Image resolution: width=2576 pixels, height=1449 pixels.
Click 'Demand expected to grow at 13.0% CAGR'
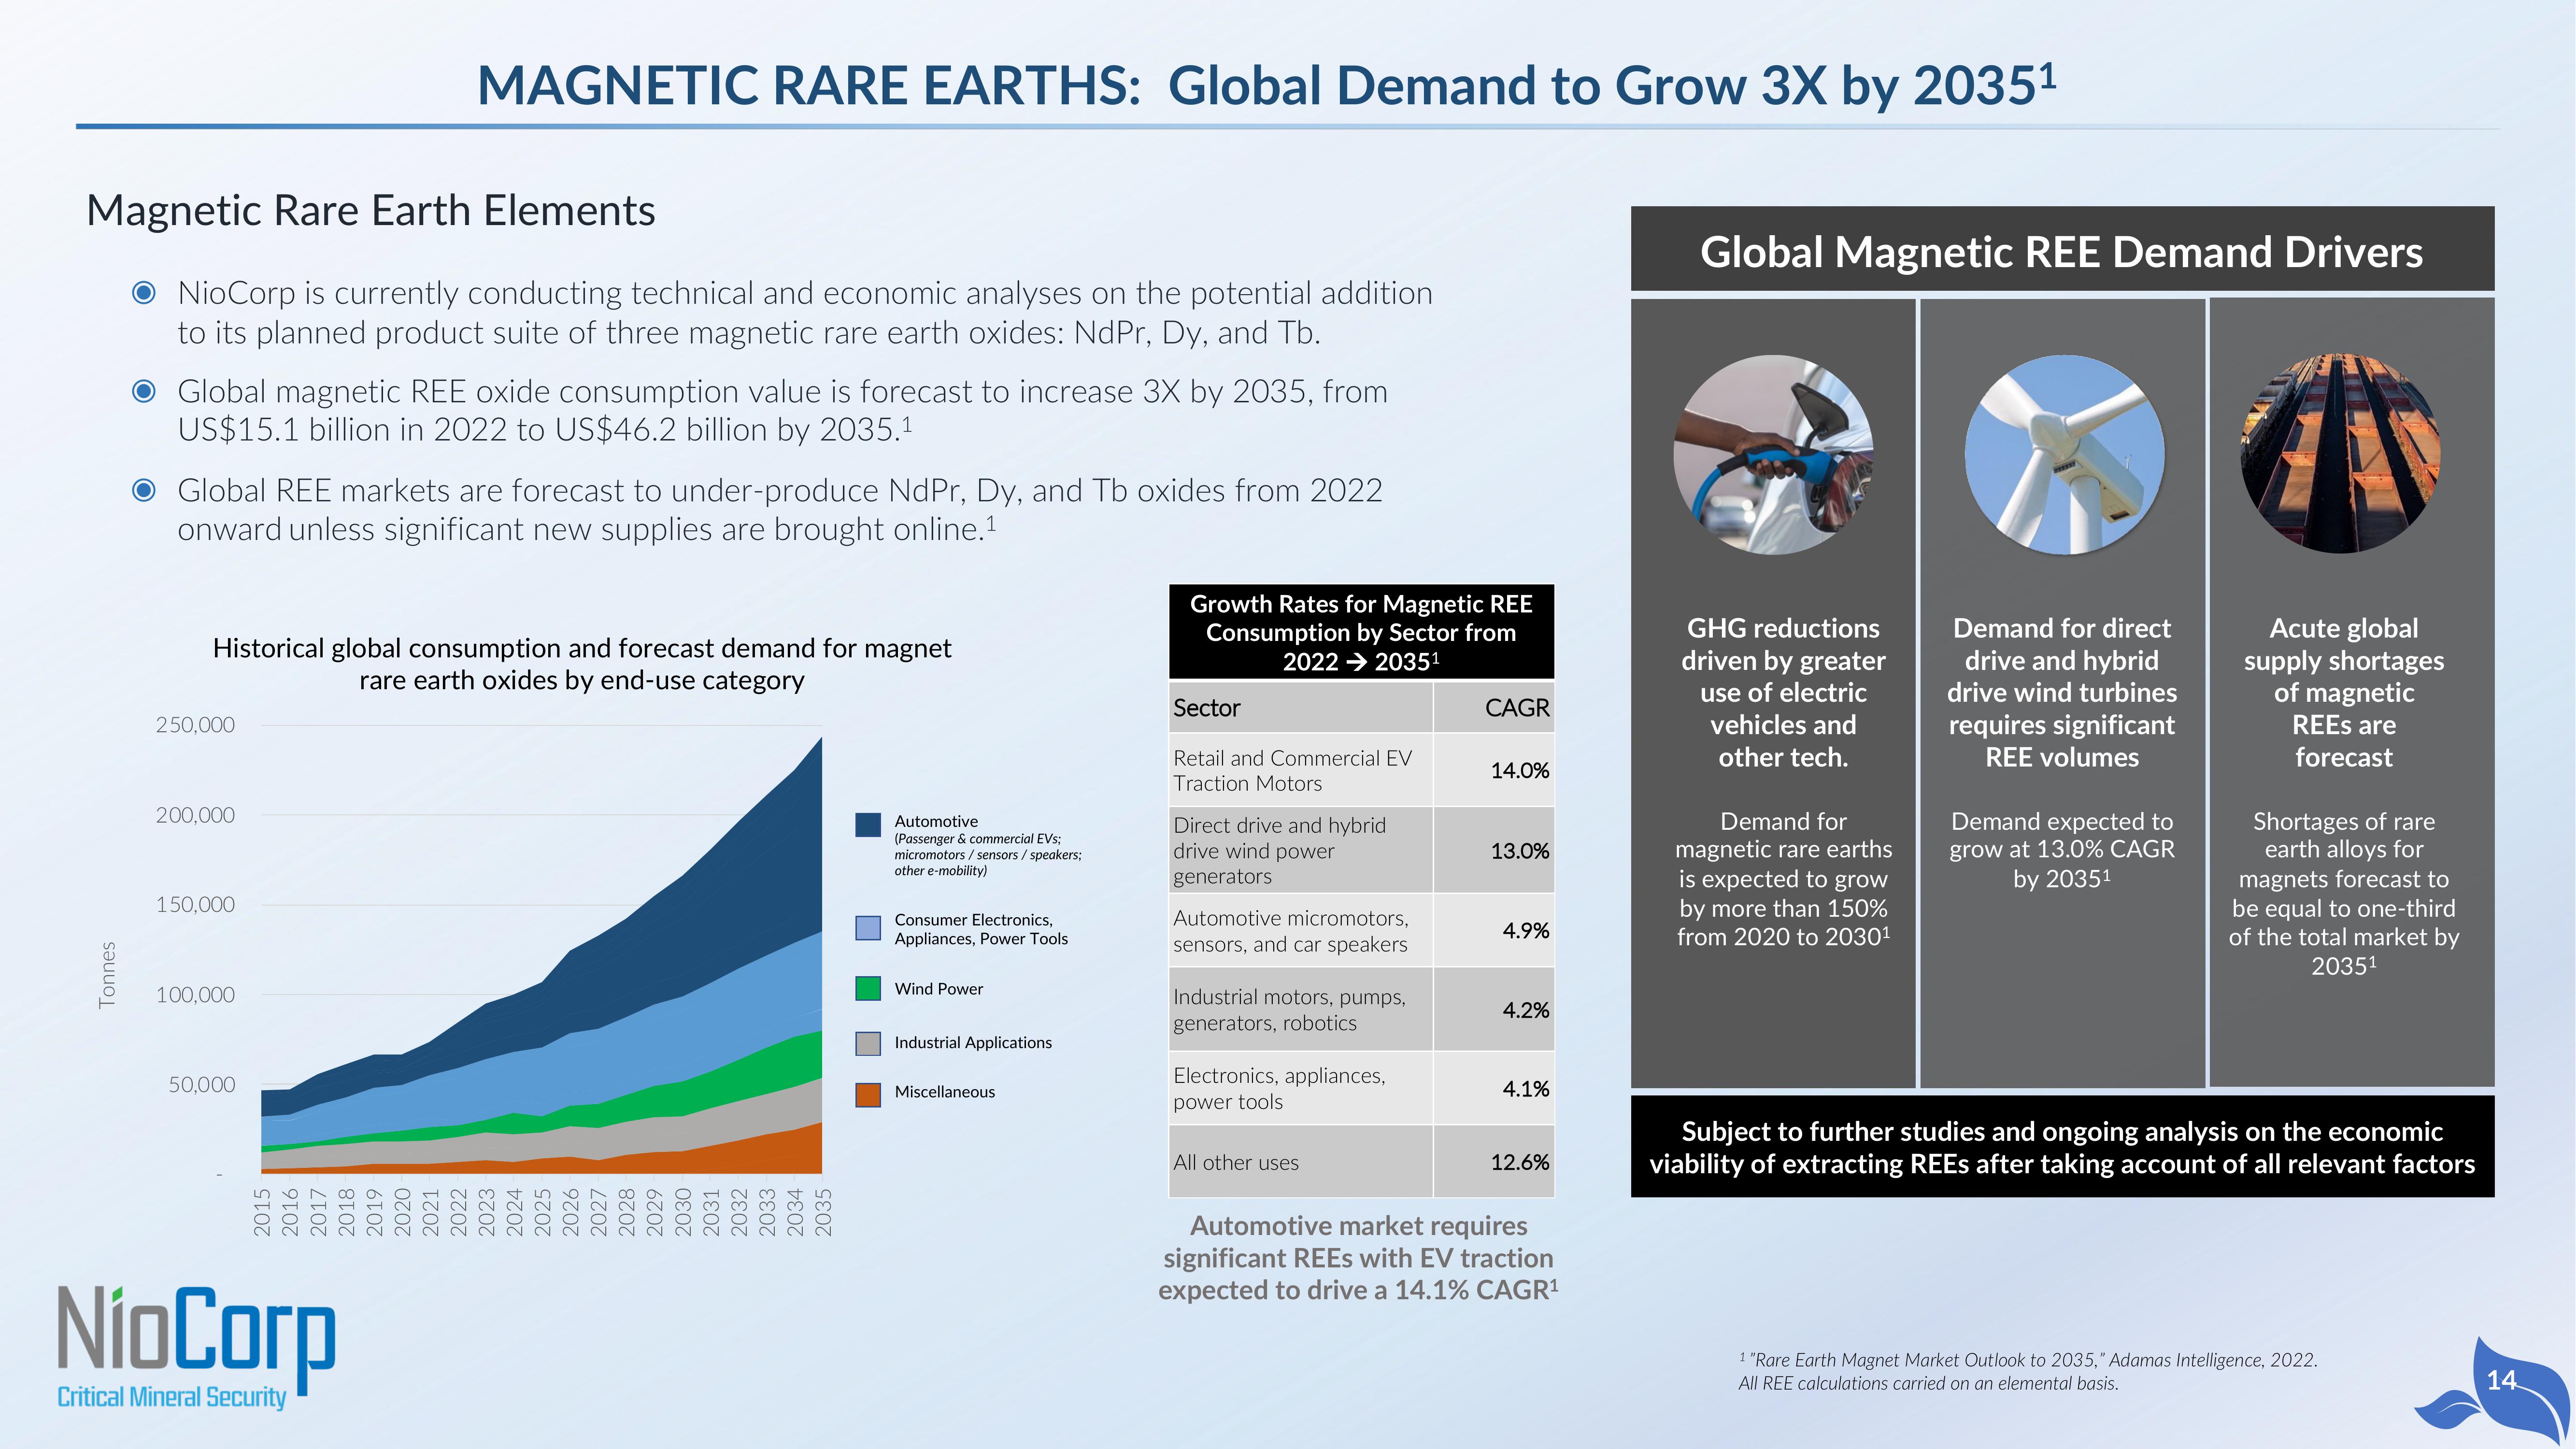pyautogui.click(x=2062, y=850)
